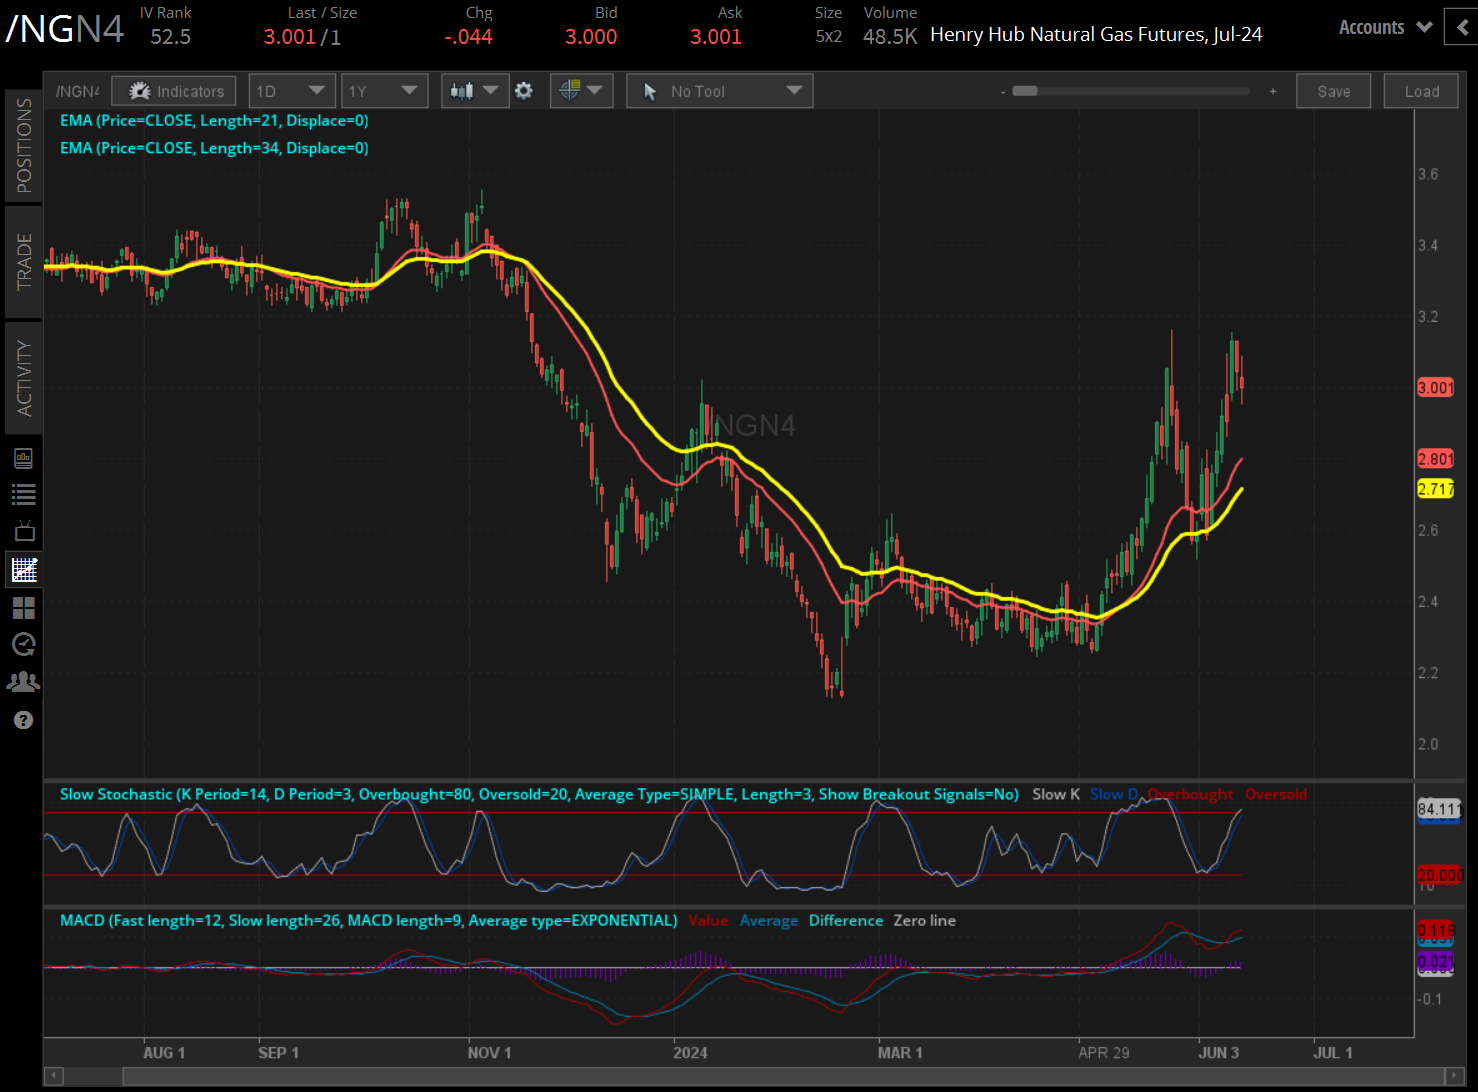The height and width of the screenshot is (1092, 1478).
Task: Open the four-square grid layout icon
Action: pos(24,608)
